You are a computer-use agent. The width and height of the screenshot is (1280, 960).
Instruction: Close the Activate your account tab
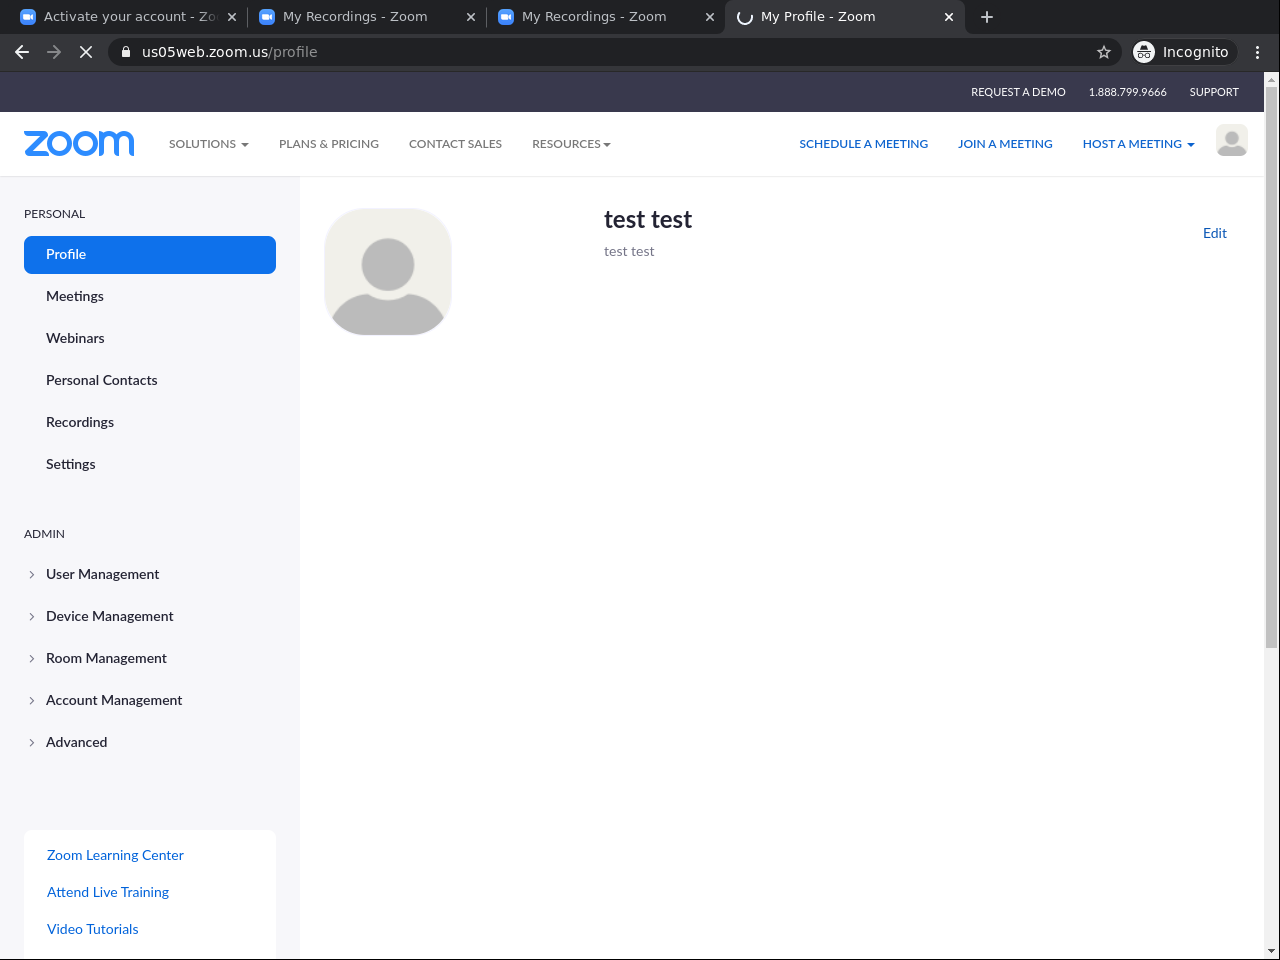tap(232, 17)
